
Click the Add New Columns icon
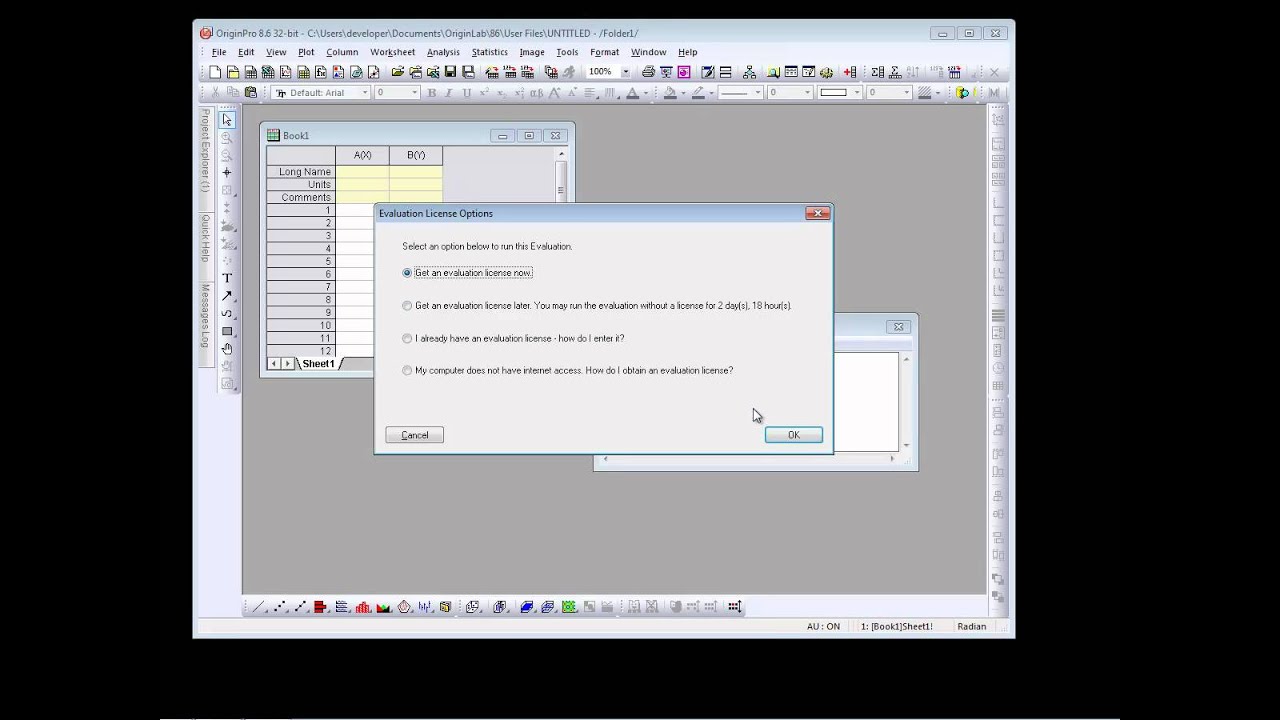[x=850, y=72]
